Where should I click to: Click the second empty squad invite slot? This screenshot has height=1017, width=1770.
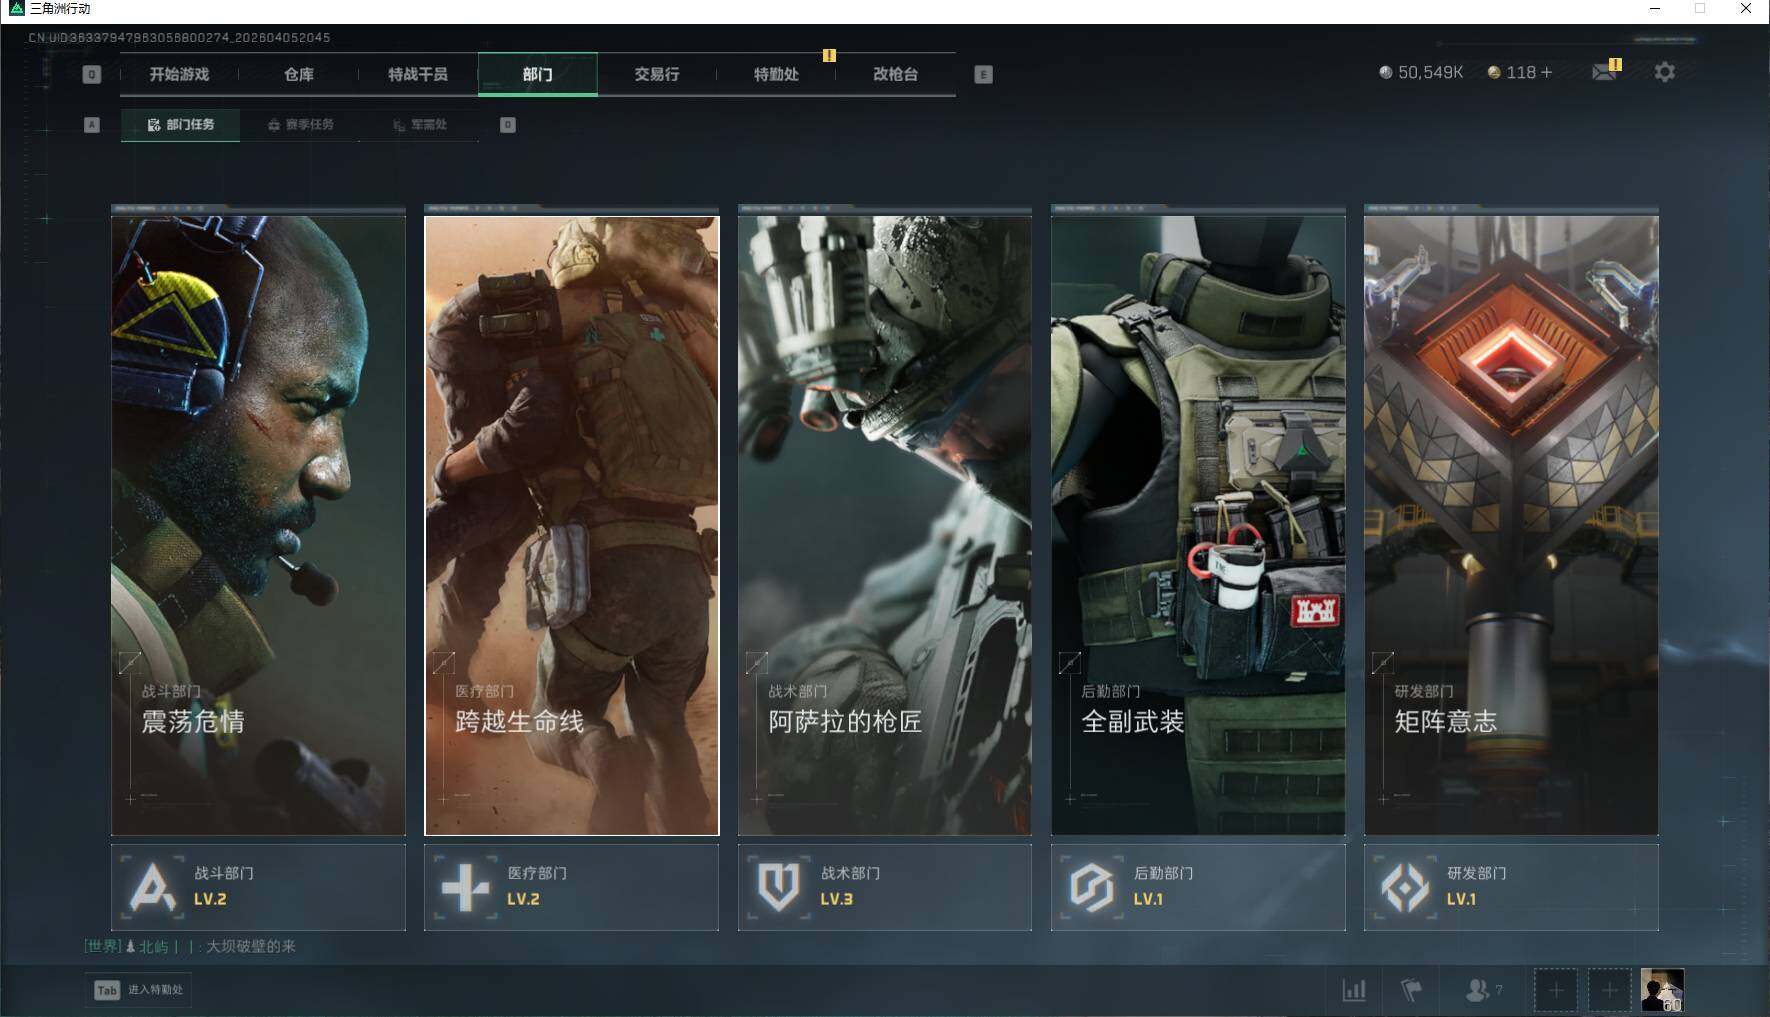pyautogui.click(x=1609, y=990)
